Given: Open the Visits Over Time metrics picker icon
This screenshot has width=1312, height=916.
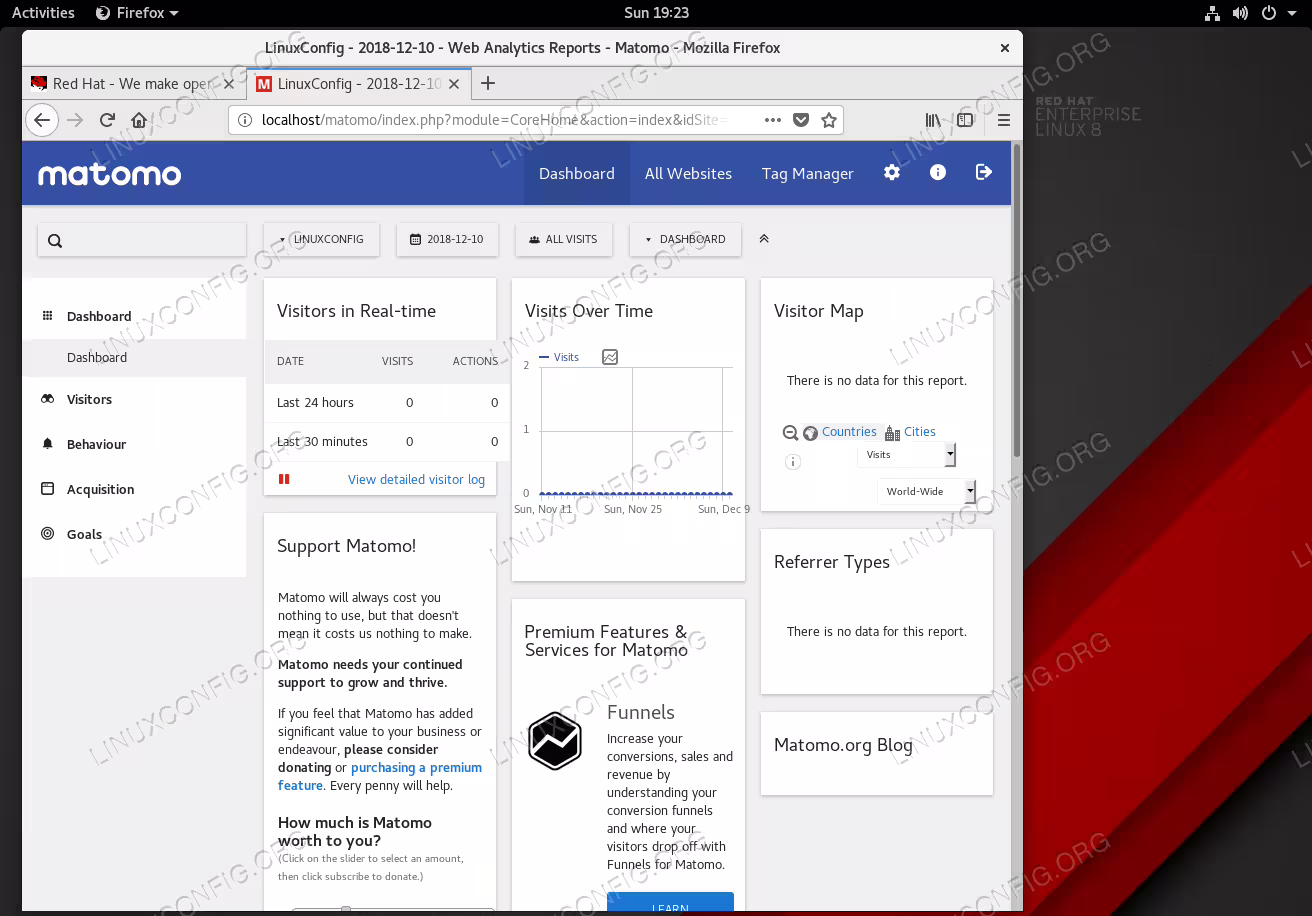Looking at the screenshot, I should (610, 357).
